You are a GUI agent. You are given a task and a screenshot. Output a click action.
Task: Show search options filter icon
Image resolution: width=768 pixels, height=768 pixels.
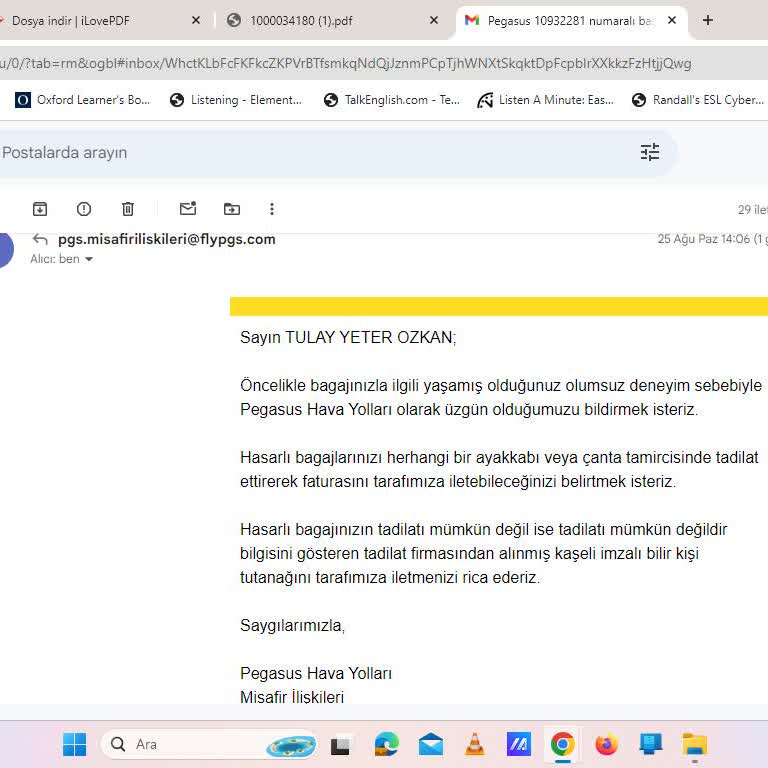coord(649,152)
